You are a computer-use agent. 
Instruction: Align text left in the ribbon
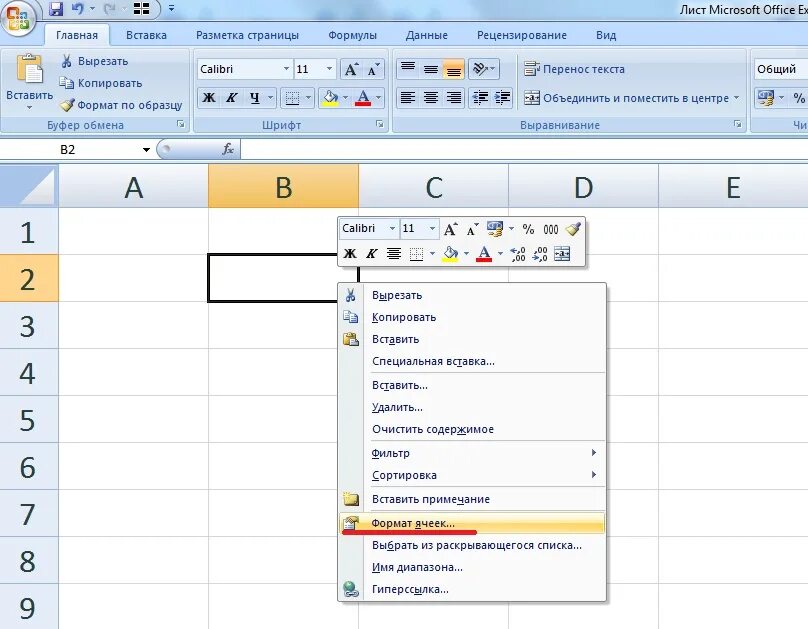(x=408, y=98)
